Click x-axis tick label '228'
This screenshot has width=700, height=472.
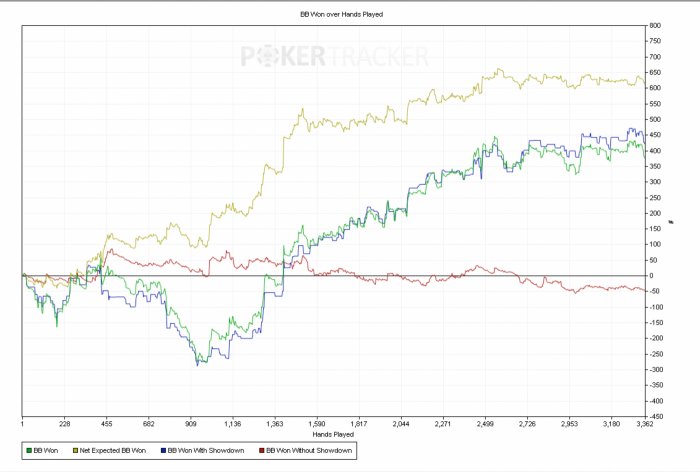click(64, 424)
